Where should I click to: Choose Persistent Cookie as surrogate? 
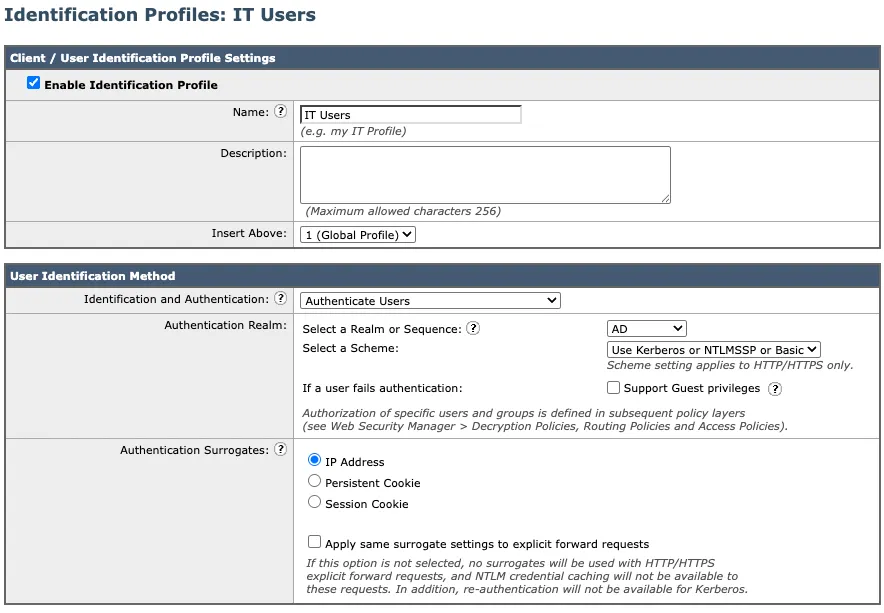[314, 481]
